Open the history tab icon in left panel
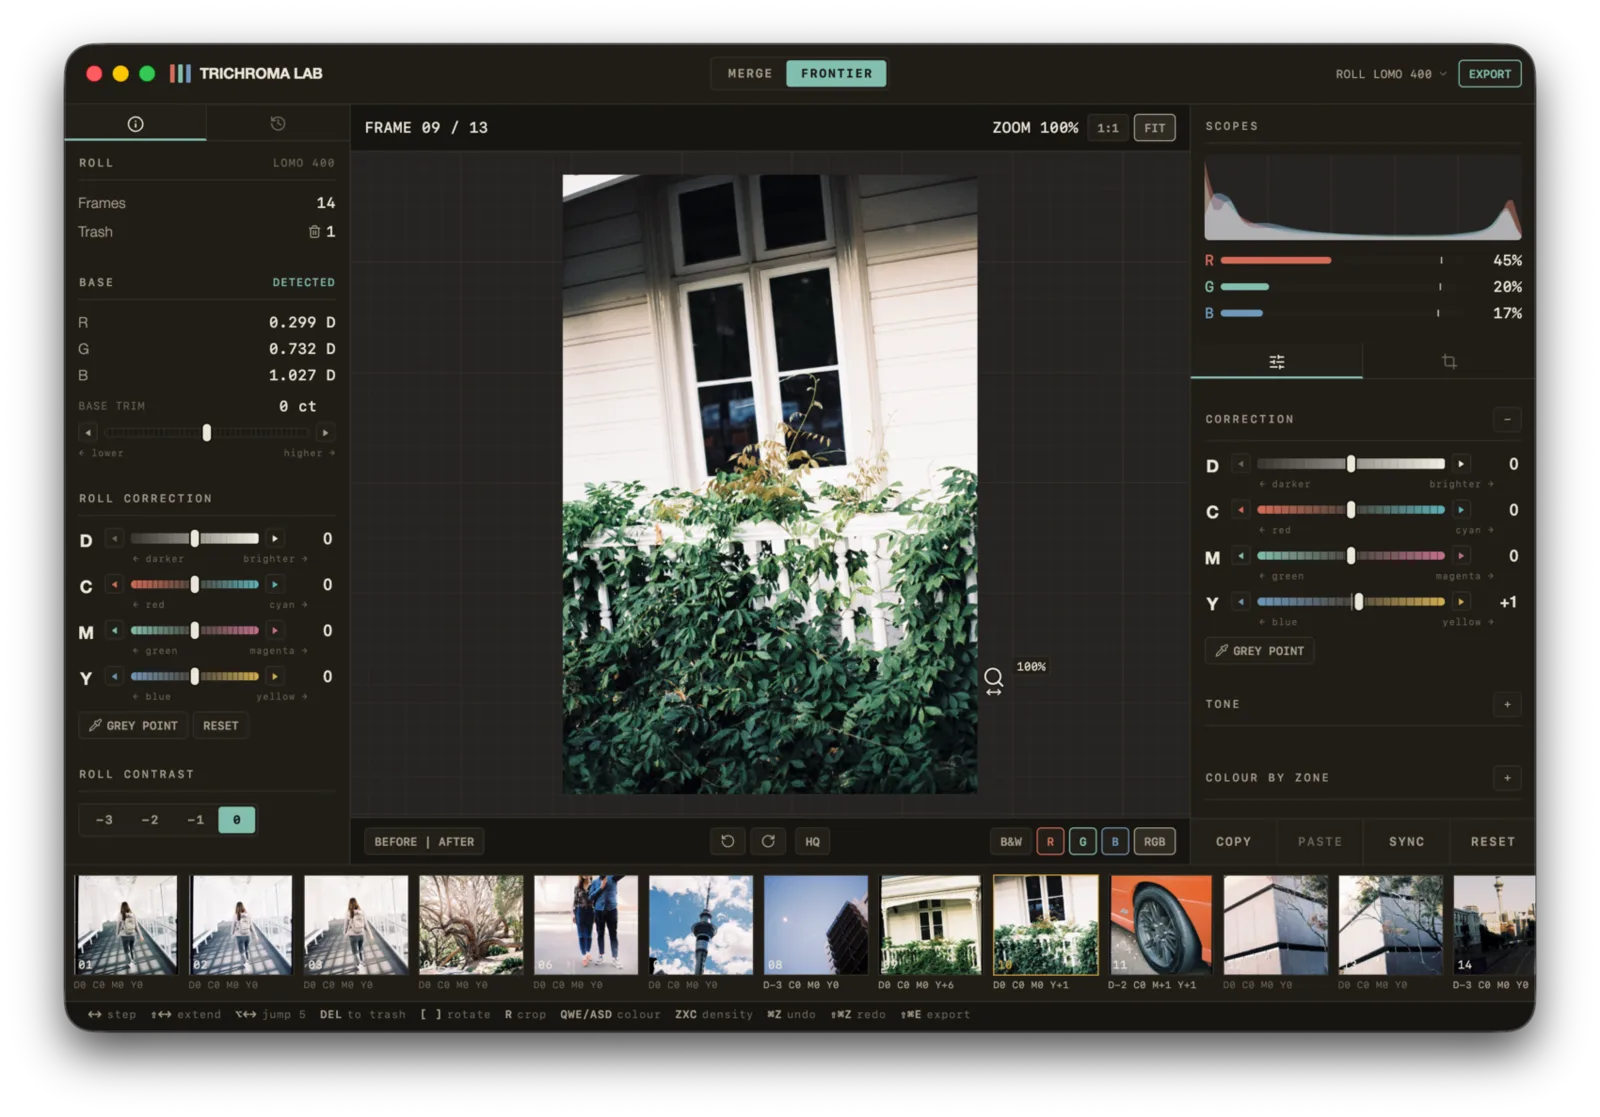 click(278, 123)
